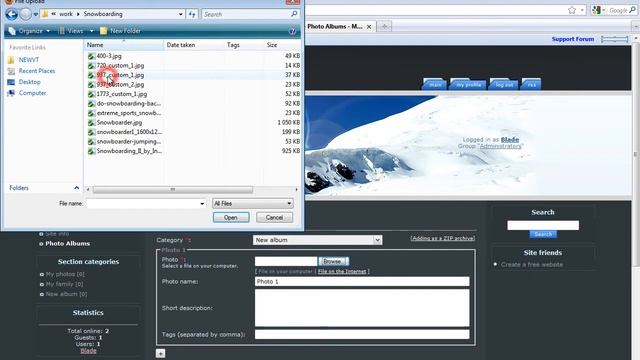This screenshot has height=360, width=640.
Task: Click the my profile tab on website
Action: click(x=468, y=84)
